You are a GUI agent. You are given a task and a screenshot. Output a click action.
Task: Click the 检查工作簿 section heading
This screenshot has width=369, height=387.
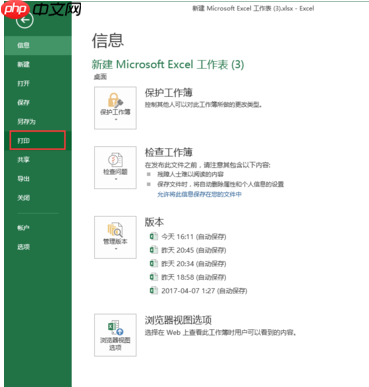168,152
